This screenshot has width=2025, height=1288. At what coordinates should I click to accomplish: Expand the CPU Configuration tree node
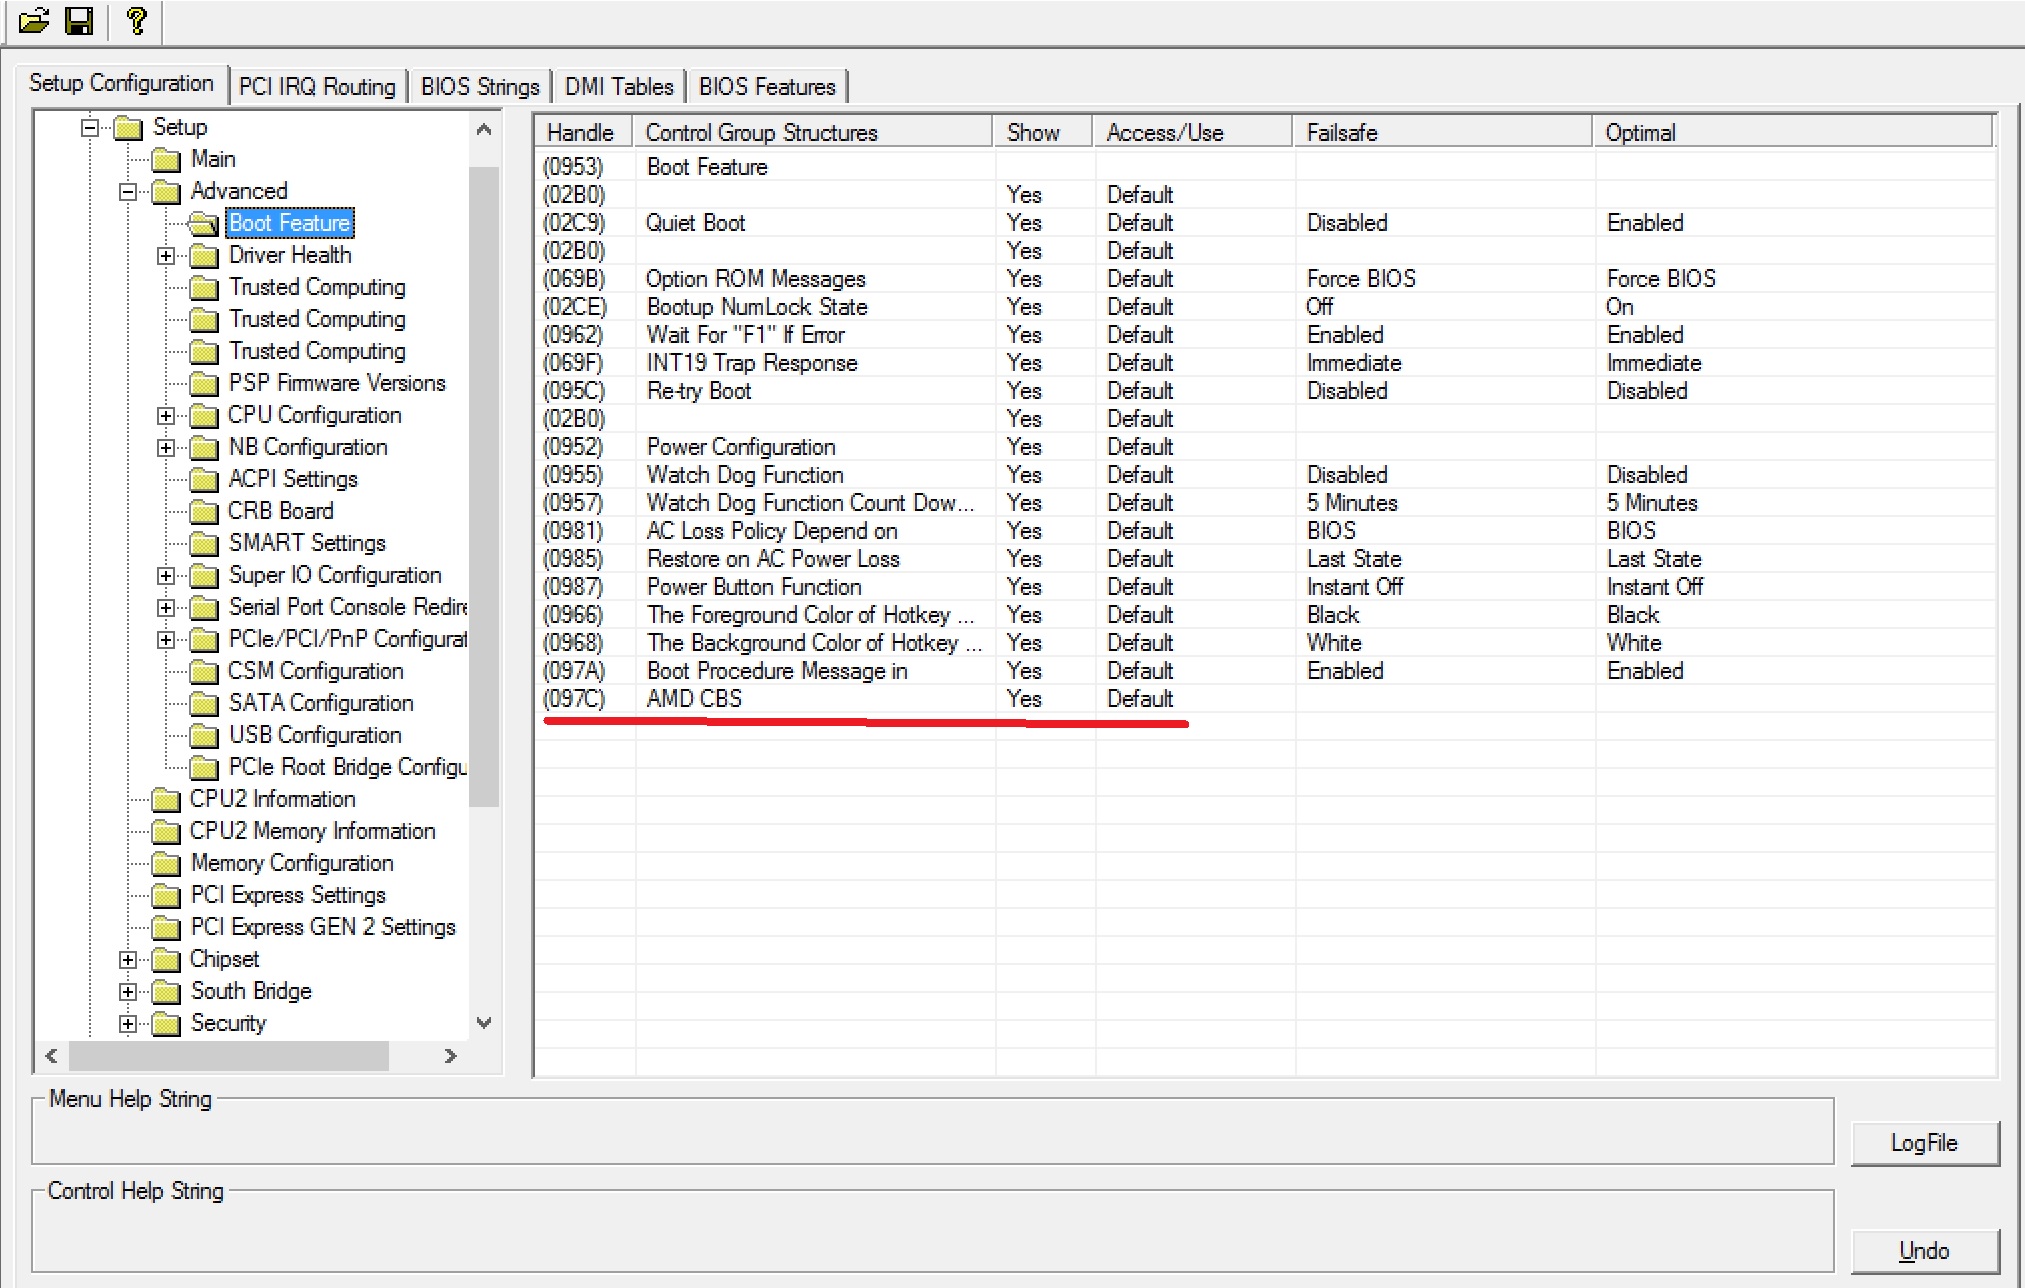(x=166, y=416)
